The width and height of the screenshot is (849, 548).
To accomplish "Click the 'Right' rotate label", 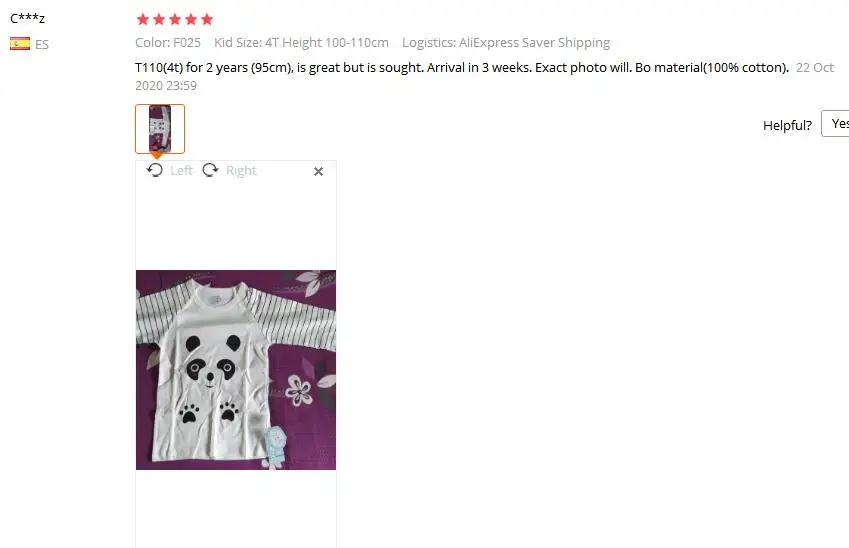I will (241, 171).
